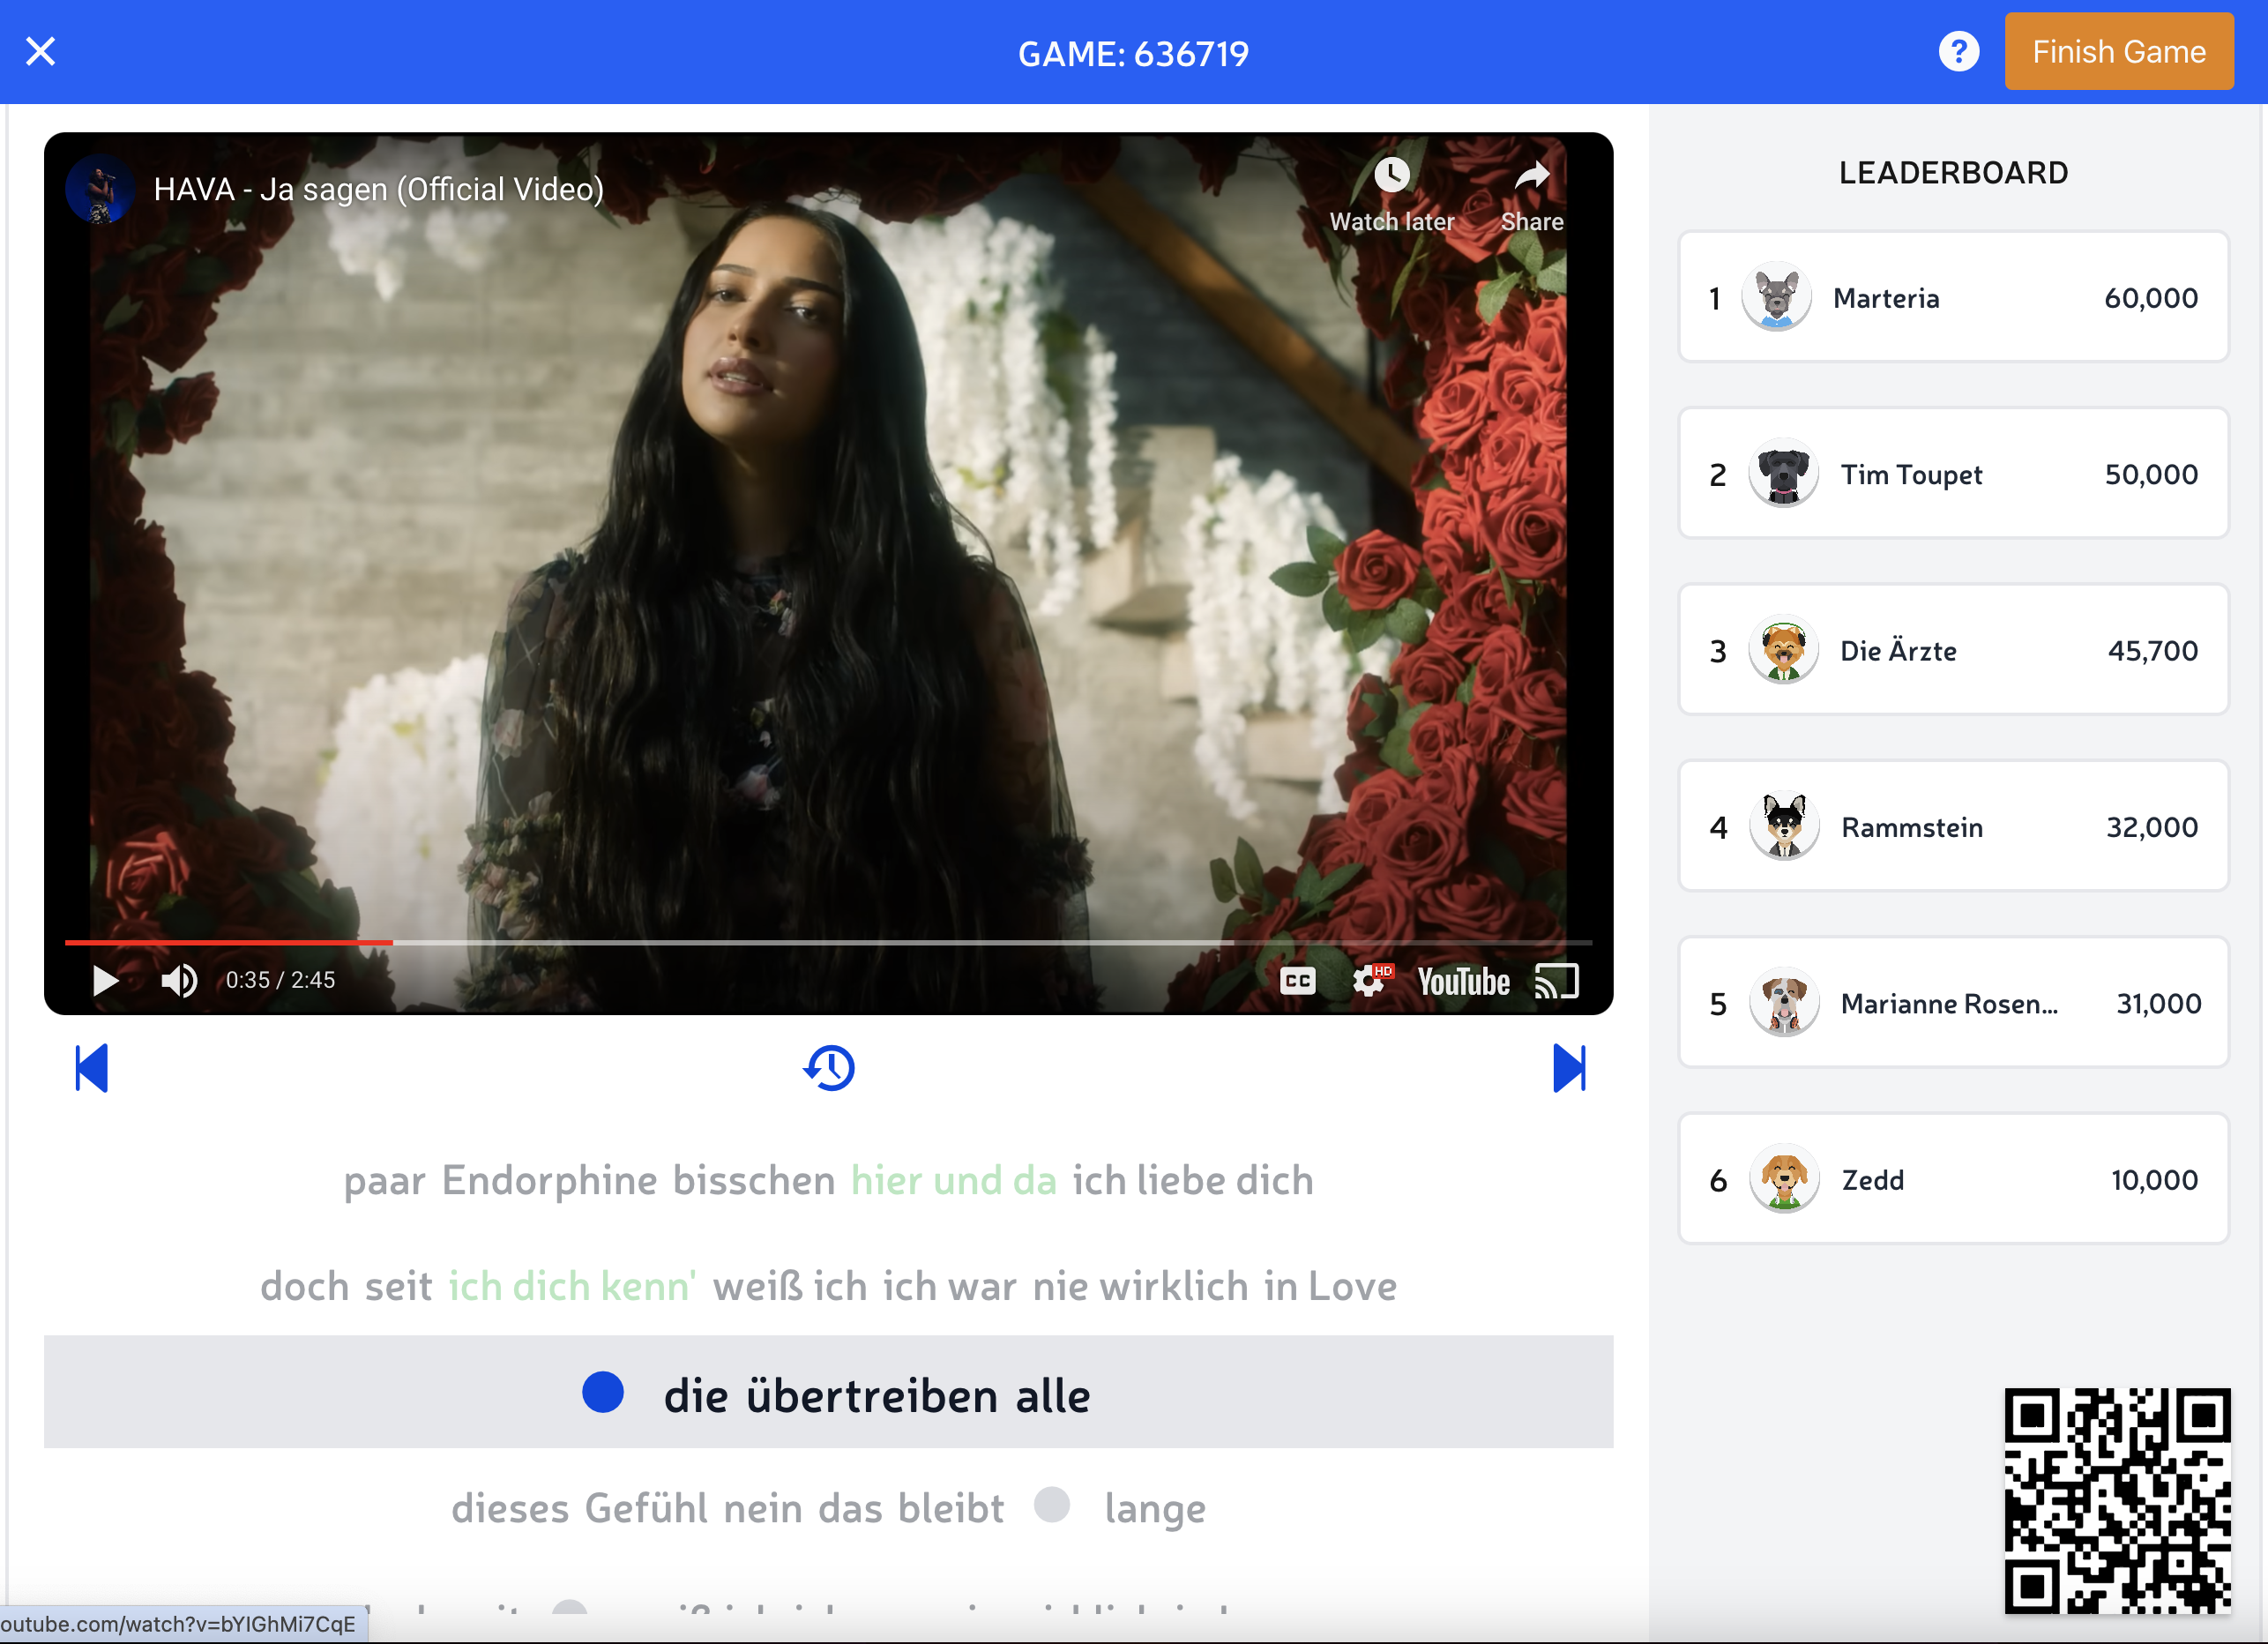Open video settings gear icon

click(x=1369, y=980)
